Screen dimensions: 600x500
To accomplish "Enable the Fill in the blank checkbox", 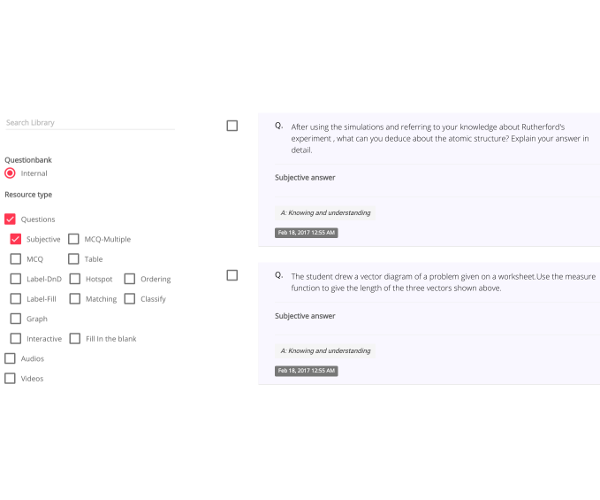I will point(75,339).
